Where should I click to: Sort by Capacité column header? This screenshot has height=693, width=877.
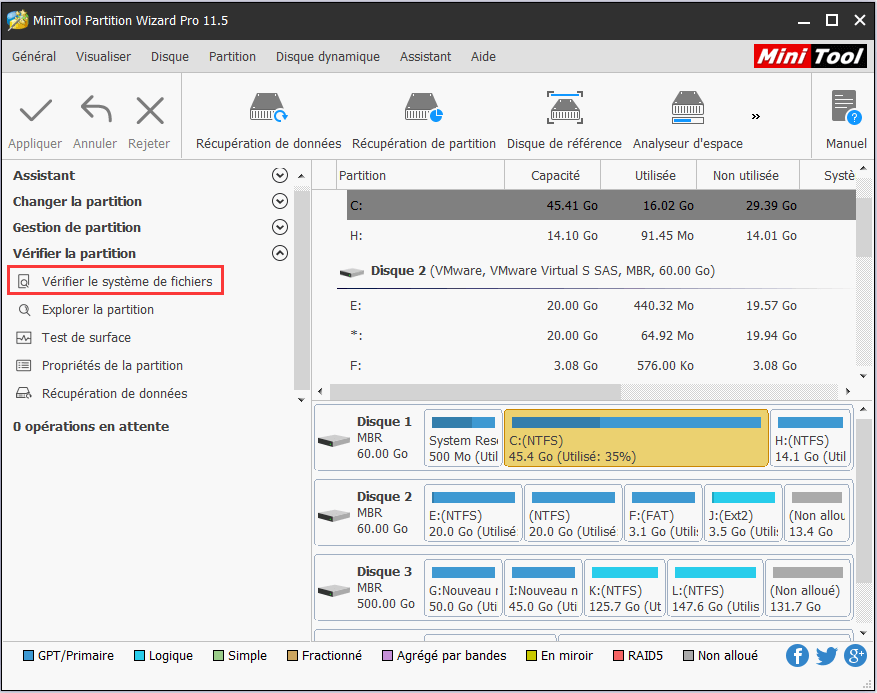coord(553,176)
